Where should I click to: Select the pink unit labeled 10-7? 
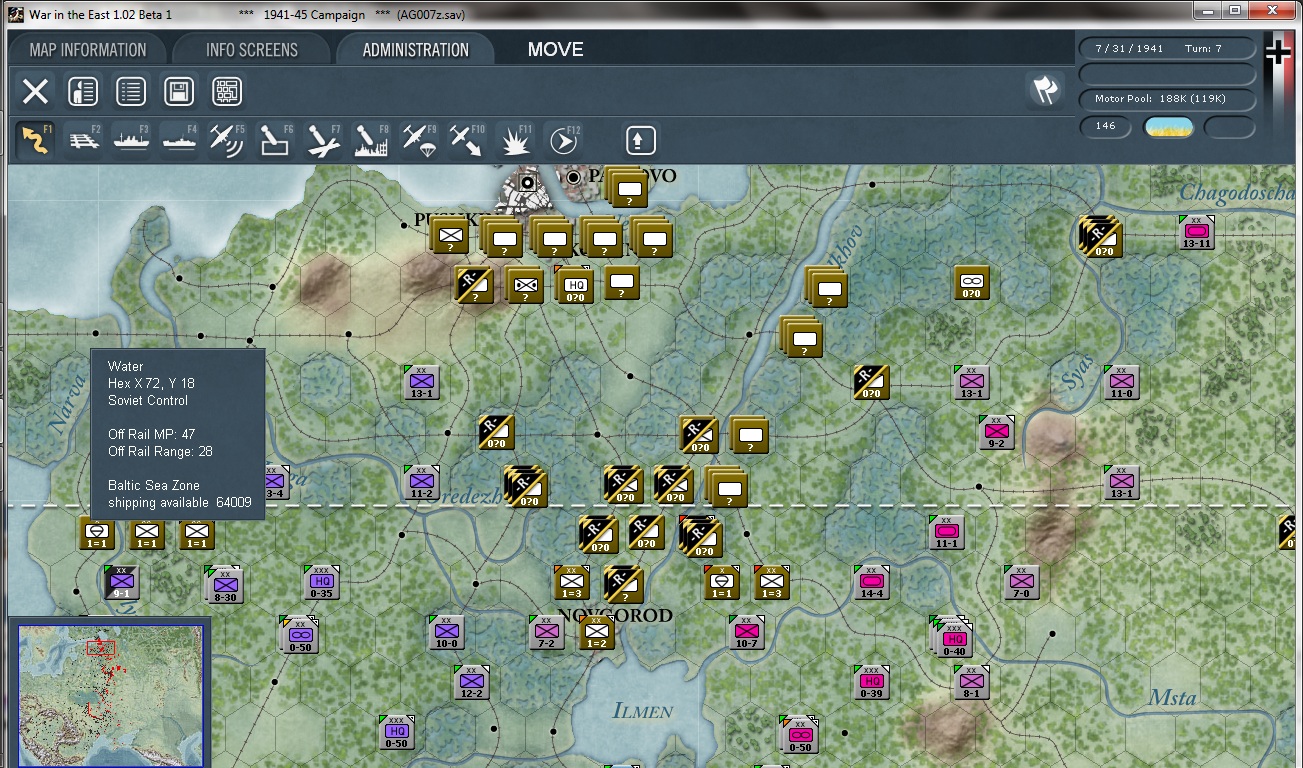(x=746, y=632)
